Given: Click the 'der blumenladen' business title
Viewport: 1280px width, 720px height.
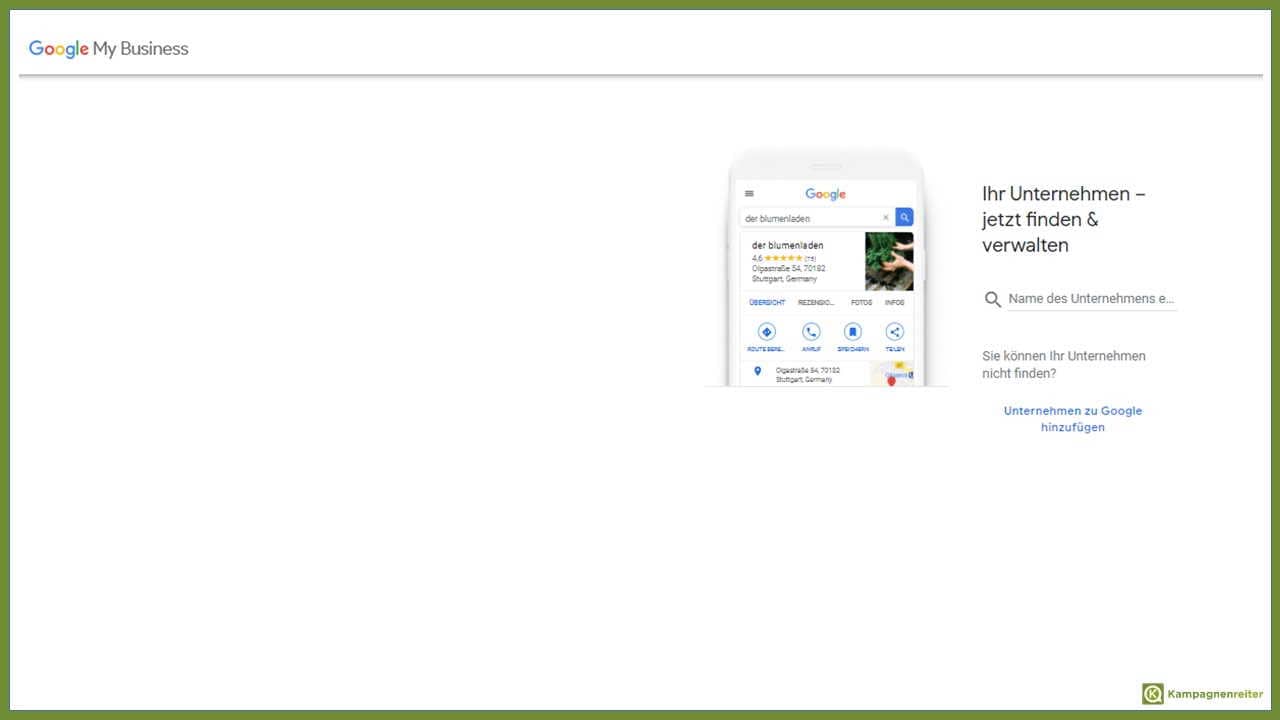Looking at the screenshot, I should 787,245.
